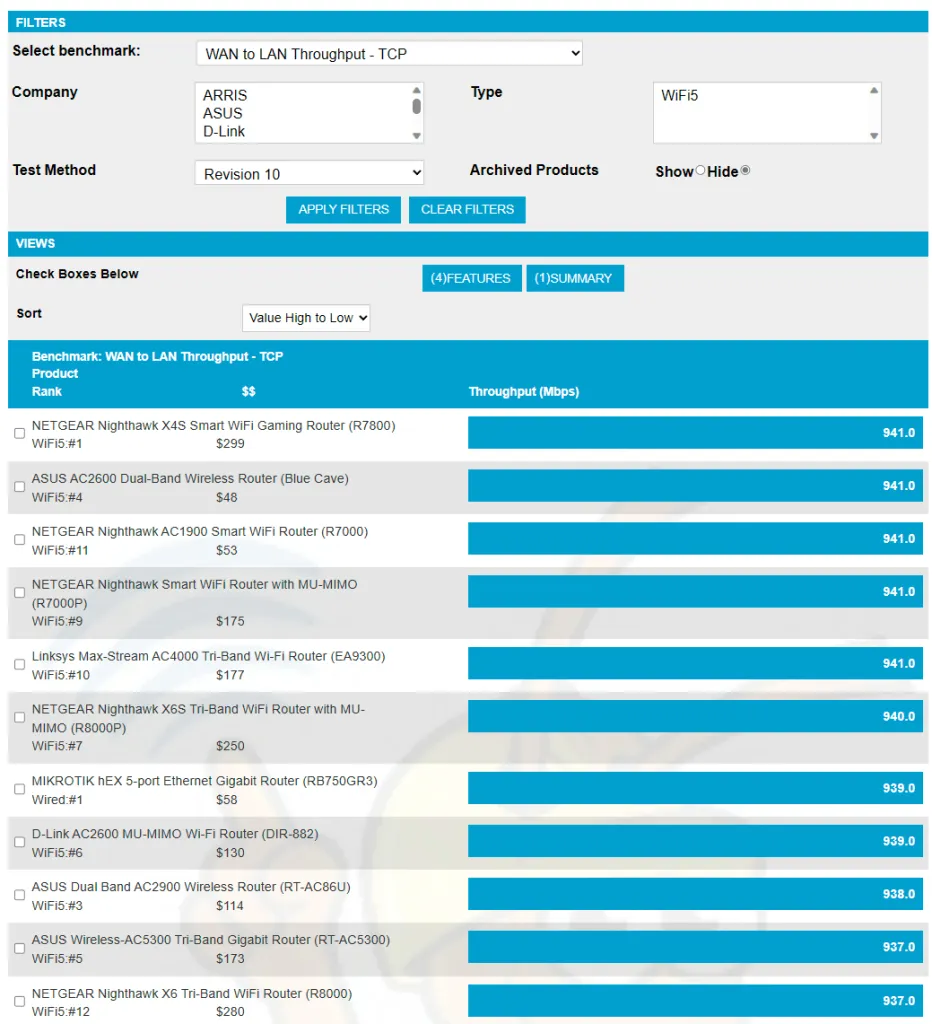
Task: Select the Hide archived products radio button
Action: (745, 171)
